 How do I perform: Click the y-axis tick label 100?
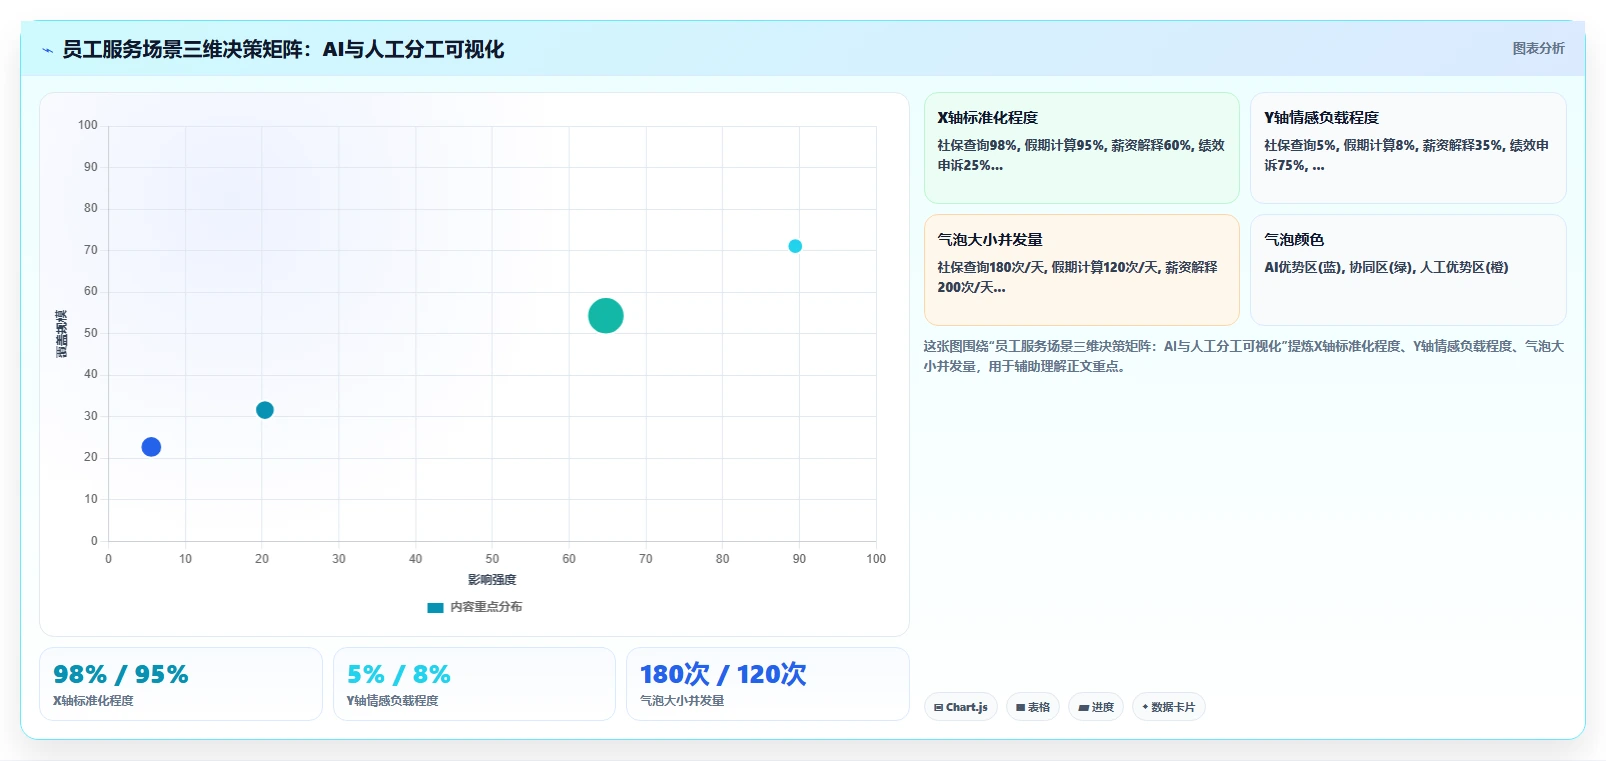pyautogui.click(x=88, y=125)
